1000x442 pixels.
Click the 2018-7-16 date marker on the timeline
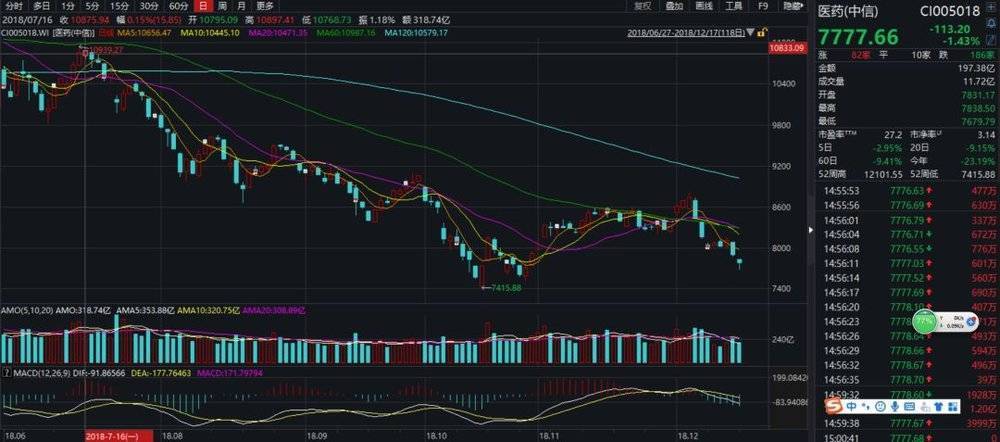point(118,436)
